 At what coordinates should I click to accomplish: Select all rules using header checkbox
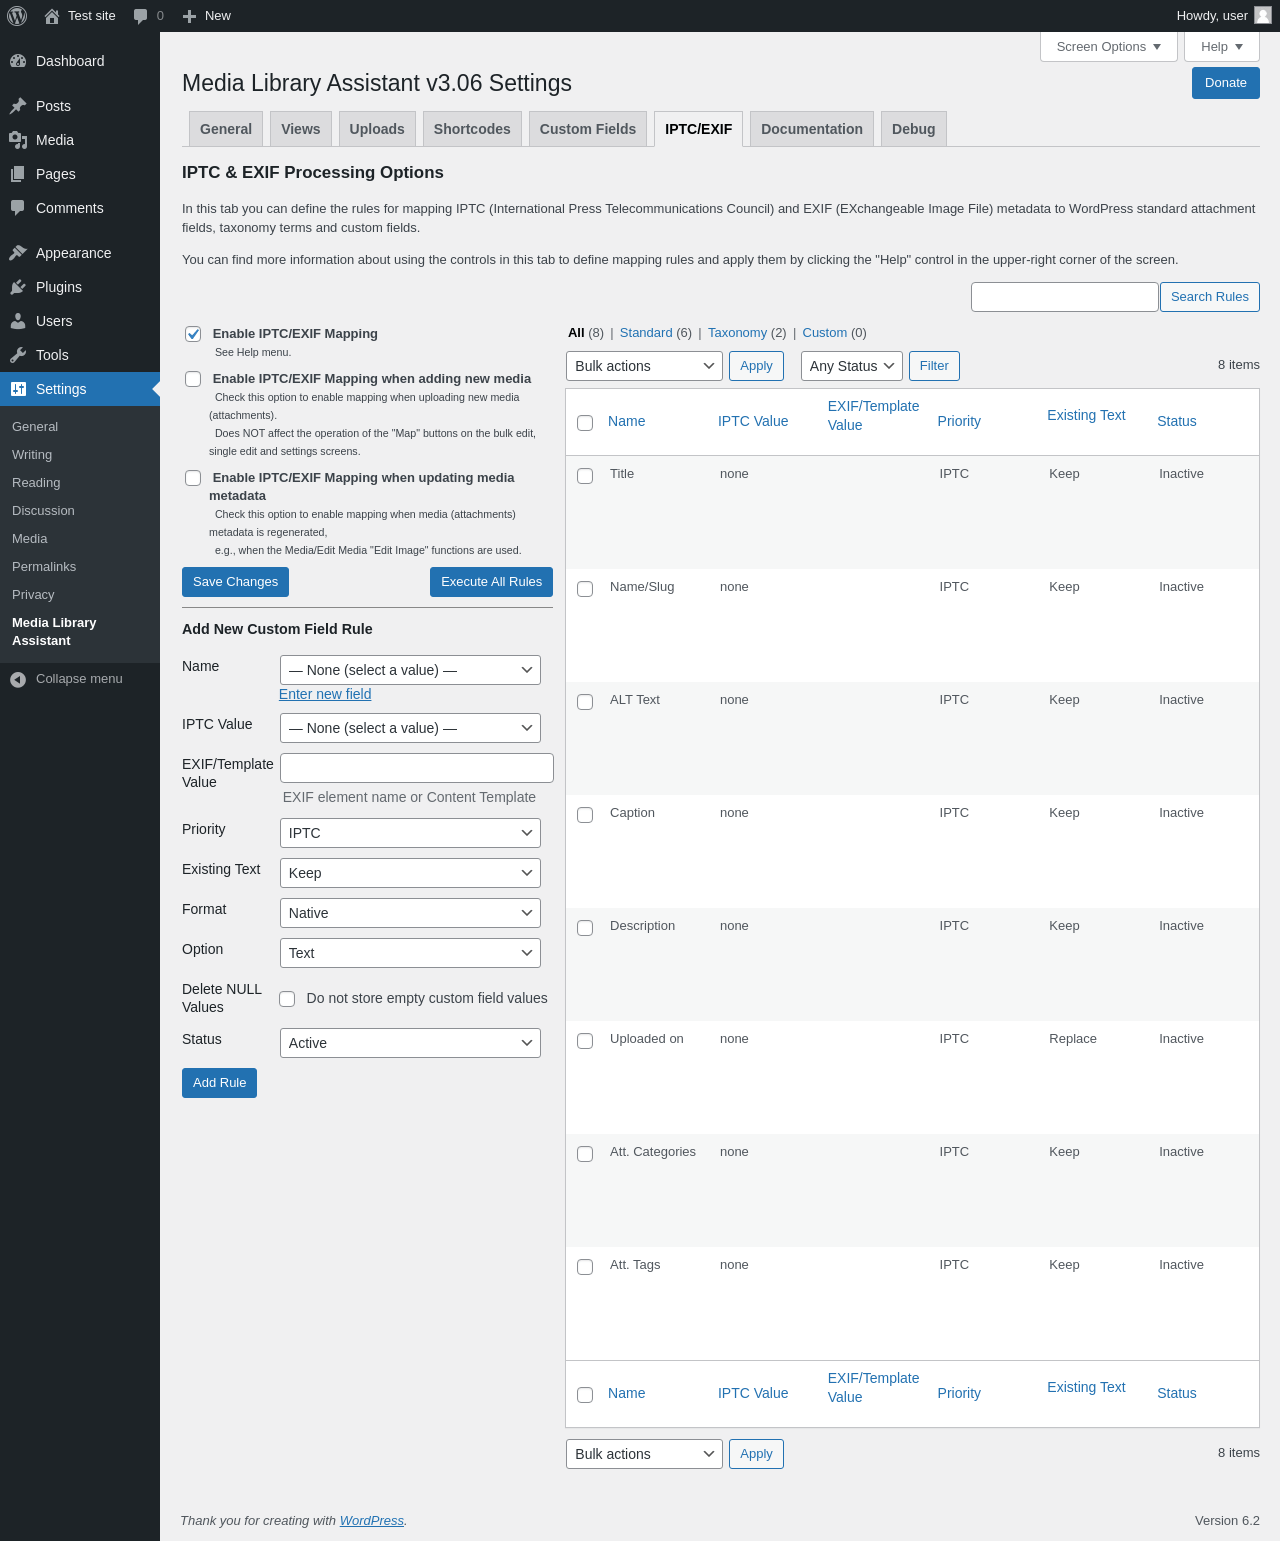585,423
